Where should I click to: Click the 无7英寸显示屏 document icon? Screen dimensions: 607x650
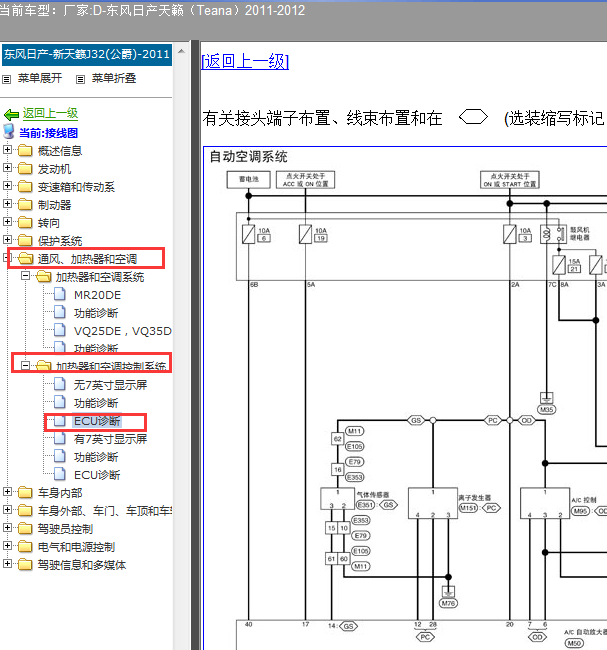(x=60, y=384)
